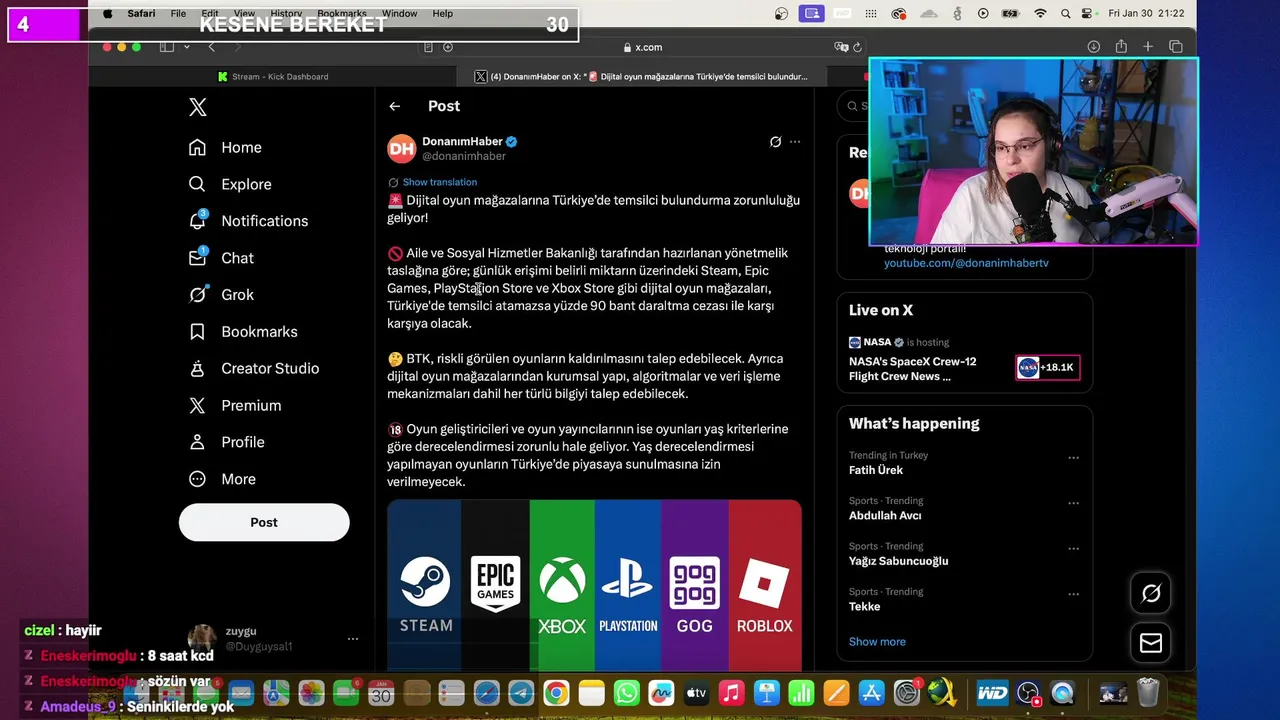Open Notifications bell icon
The height and width of the screenshot is (720, 1280).
(197, 220)
